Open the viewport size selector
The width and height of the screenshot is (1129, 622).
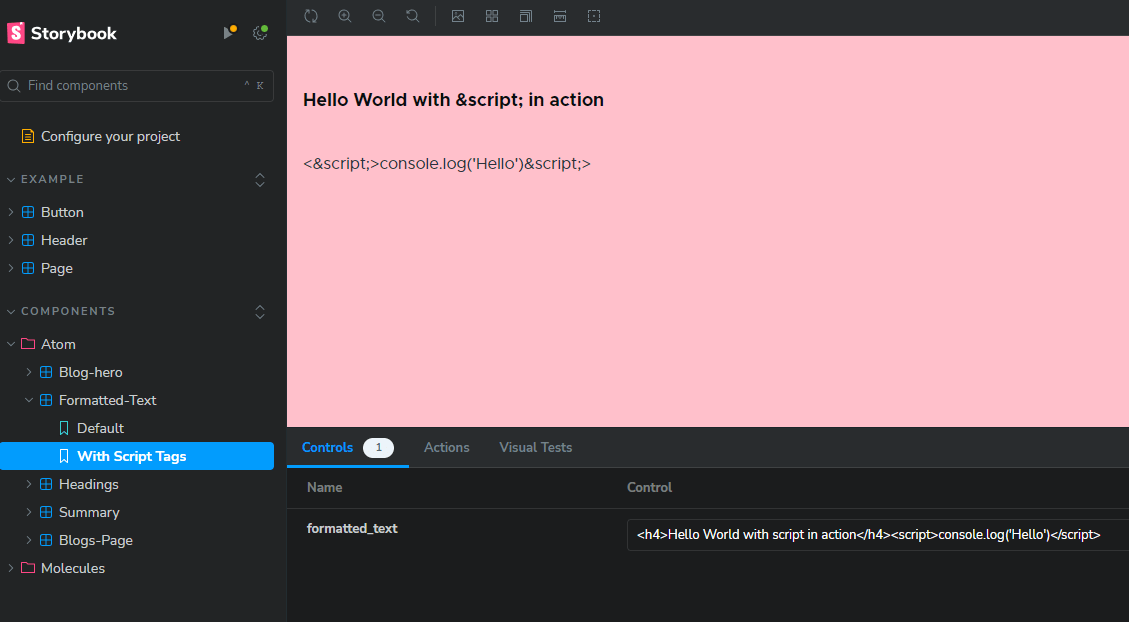pyautogui.click(x=526, y=16)
